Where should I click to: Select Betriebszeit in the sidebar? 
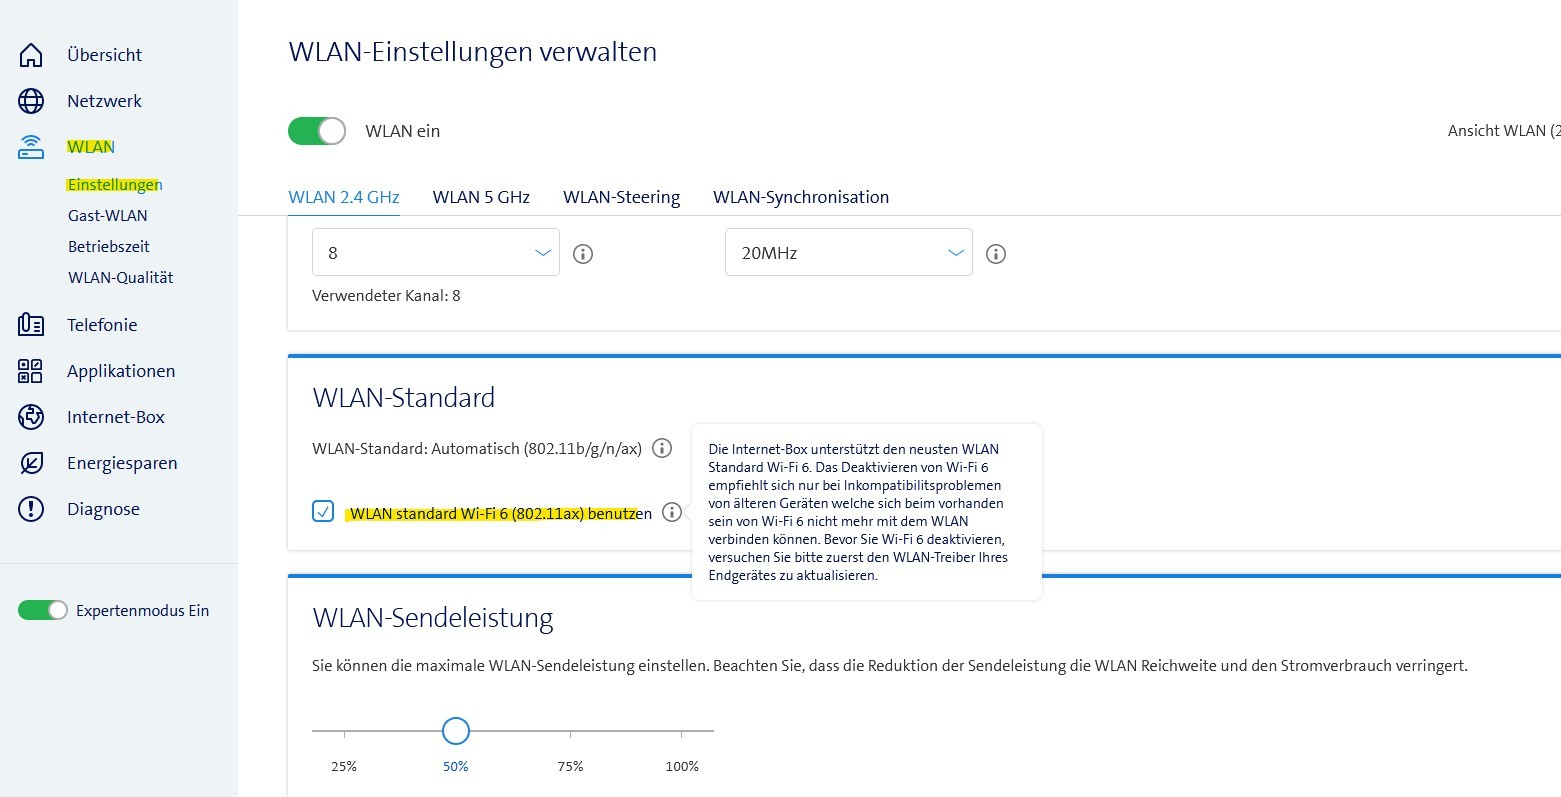pyautogui.click(x=108, y=245)
